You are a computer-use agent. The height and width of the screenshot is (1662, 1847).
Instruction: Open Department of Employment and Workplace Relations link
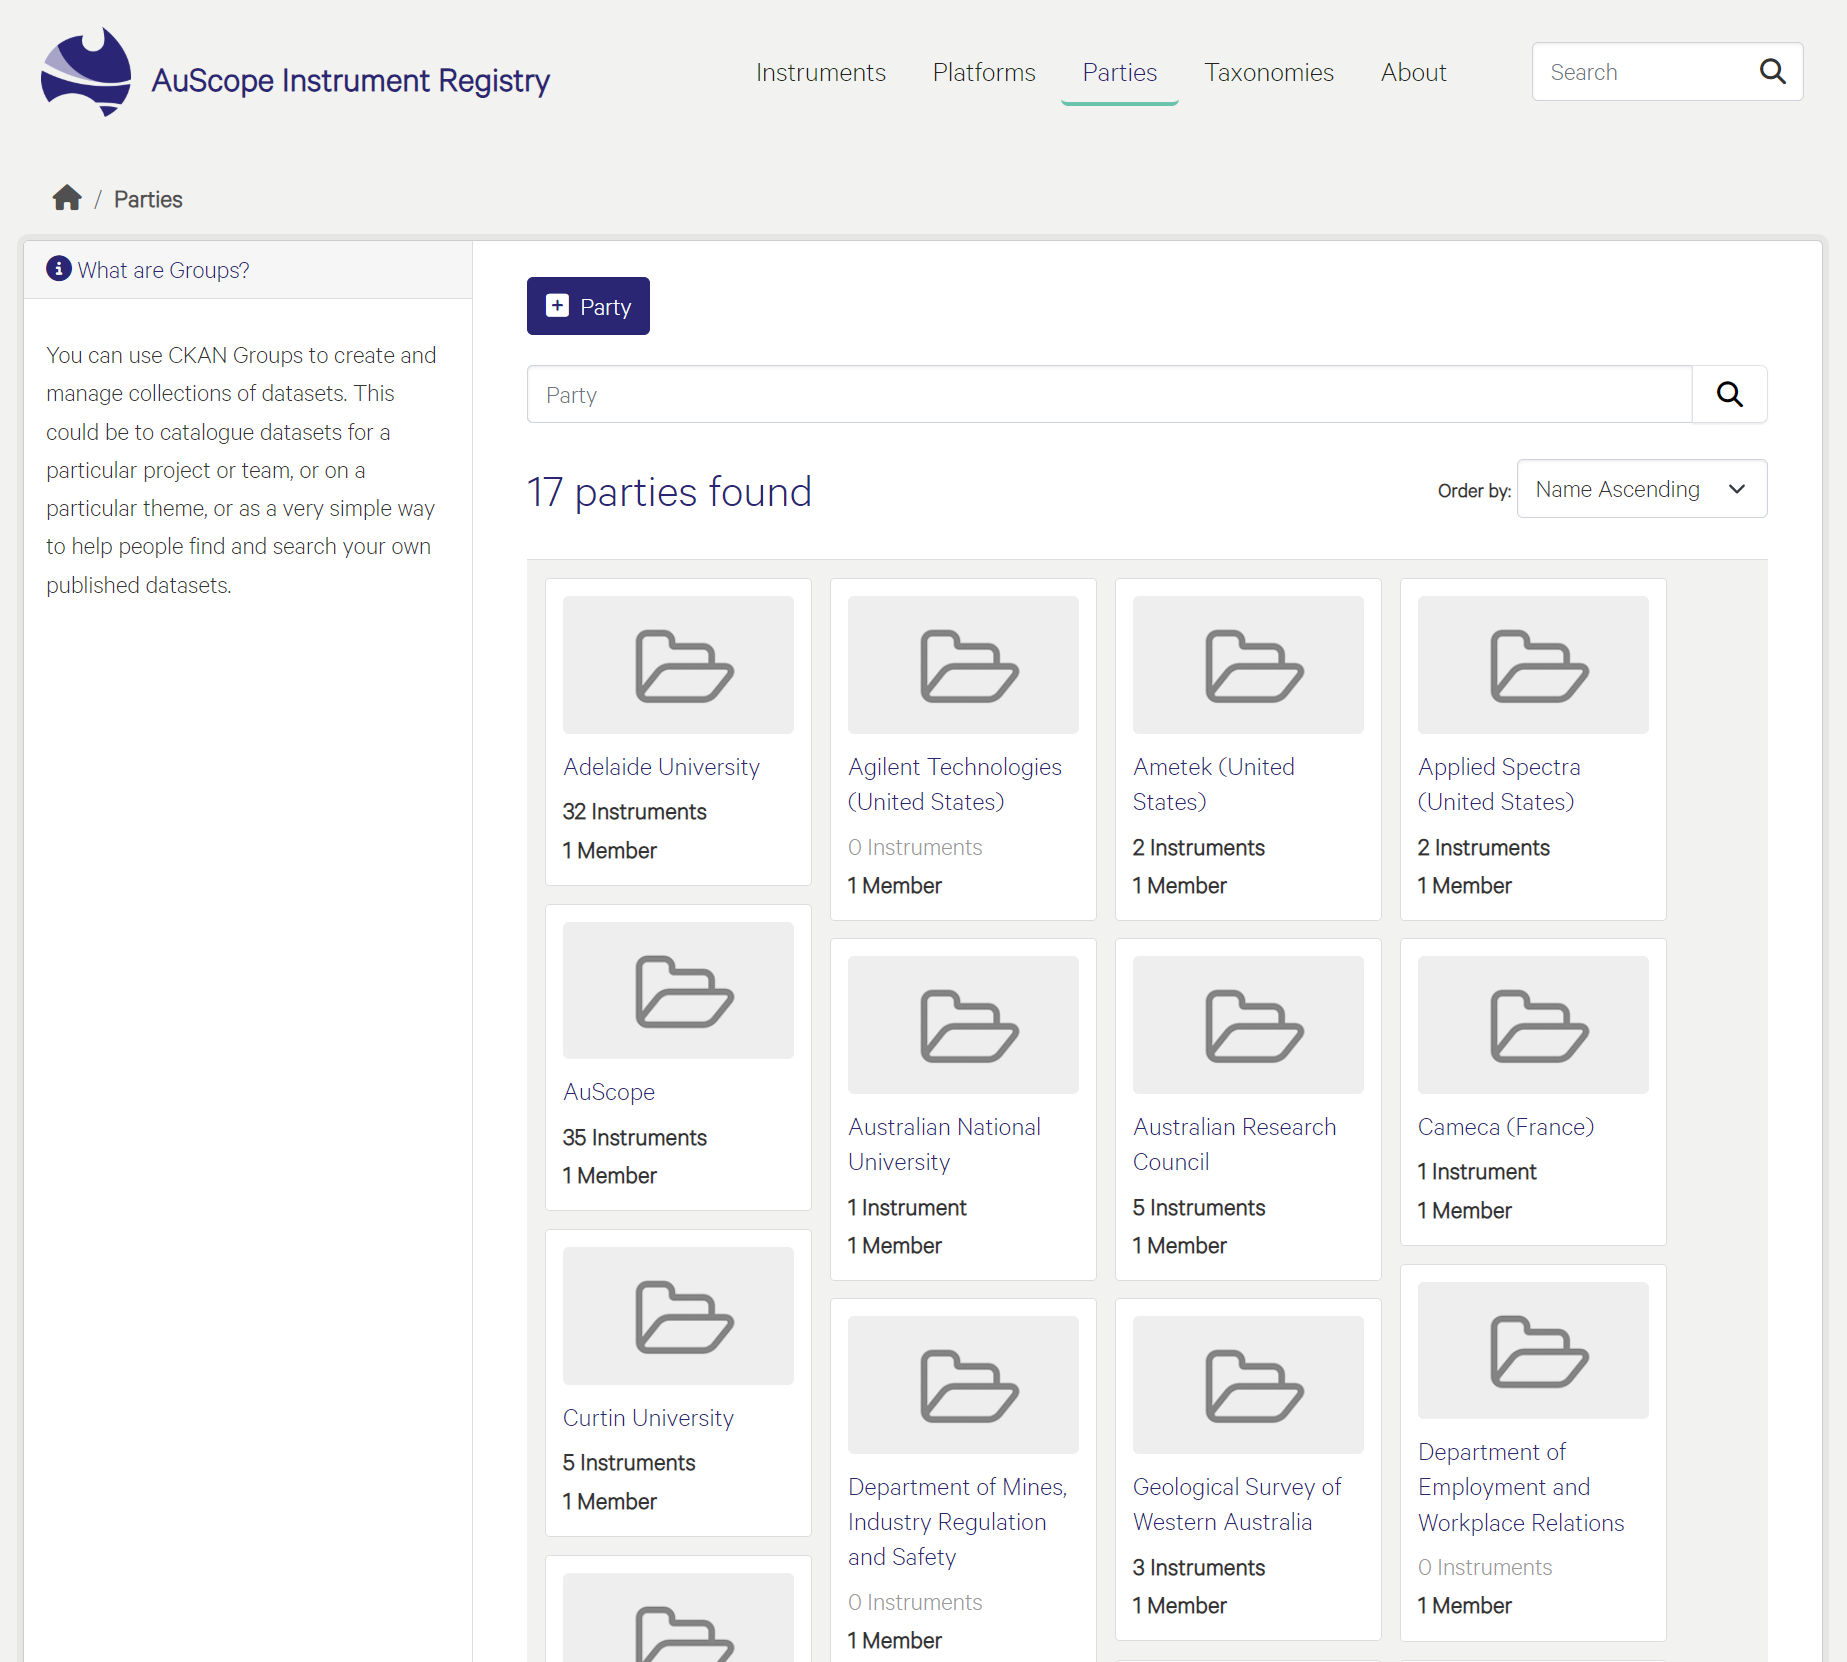click(1521, 1487)
